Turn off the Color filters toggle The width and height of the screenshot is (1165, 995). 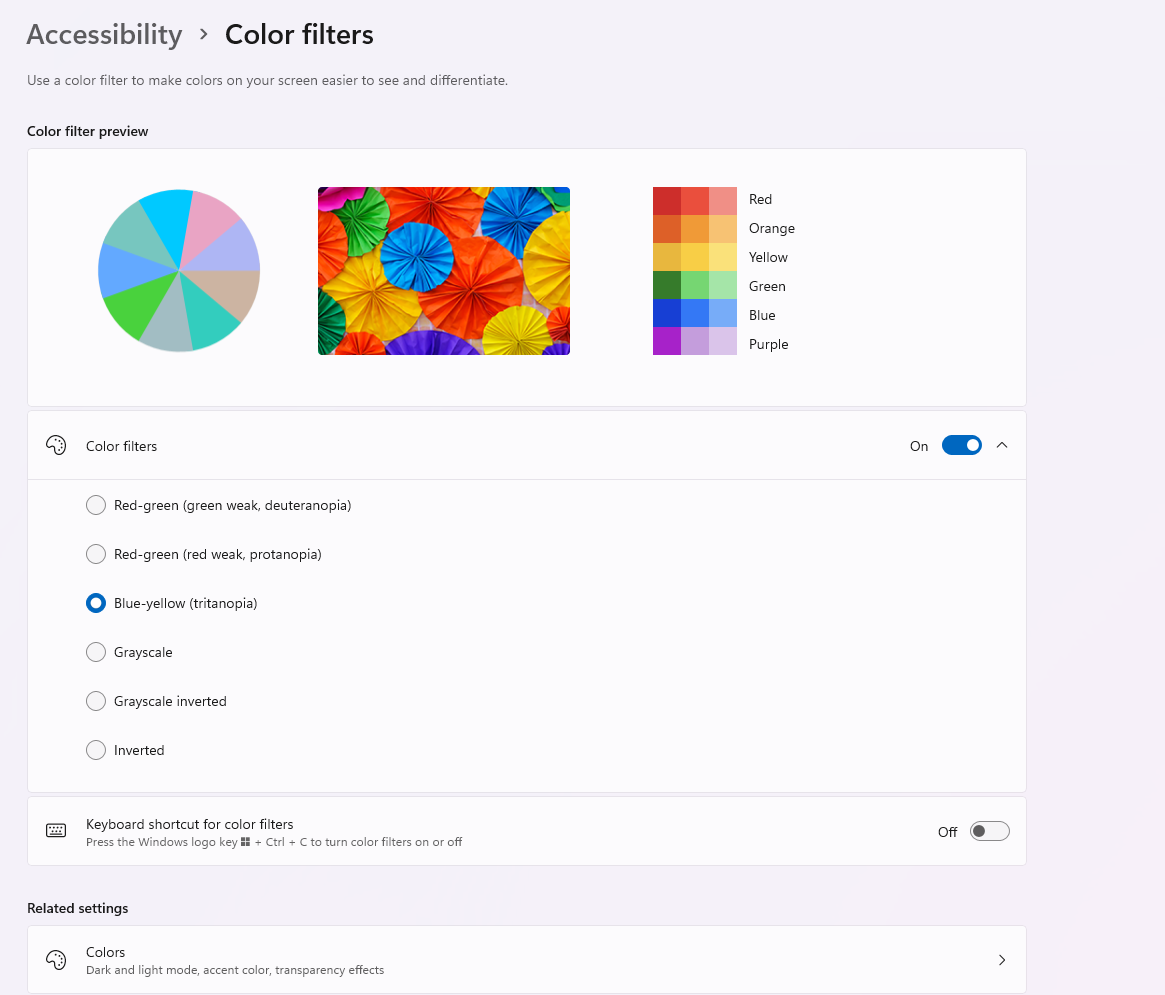tap(961, 445)
